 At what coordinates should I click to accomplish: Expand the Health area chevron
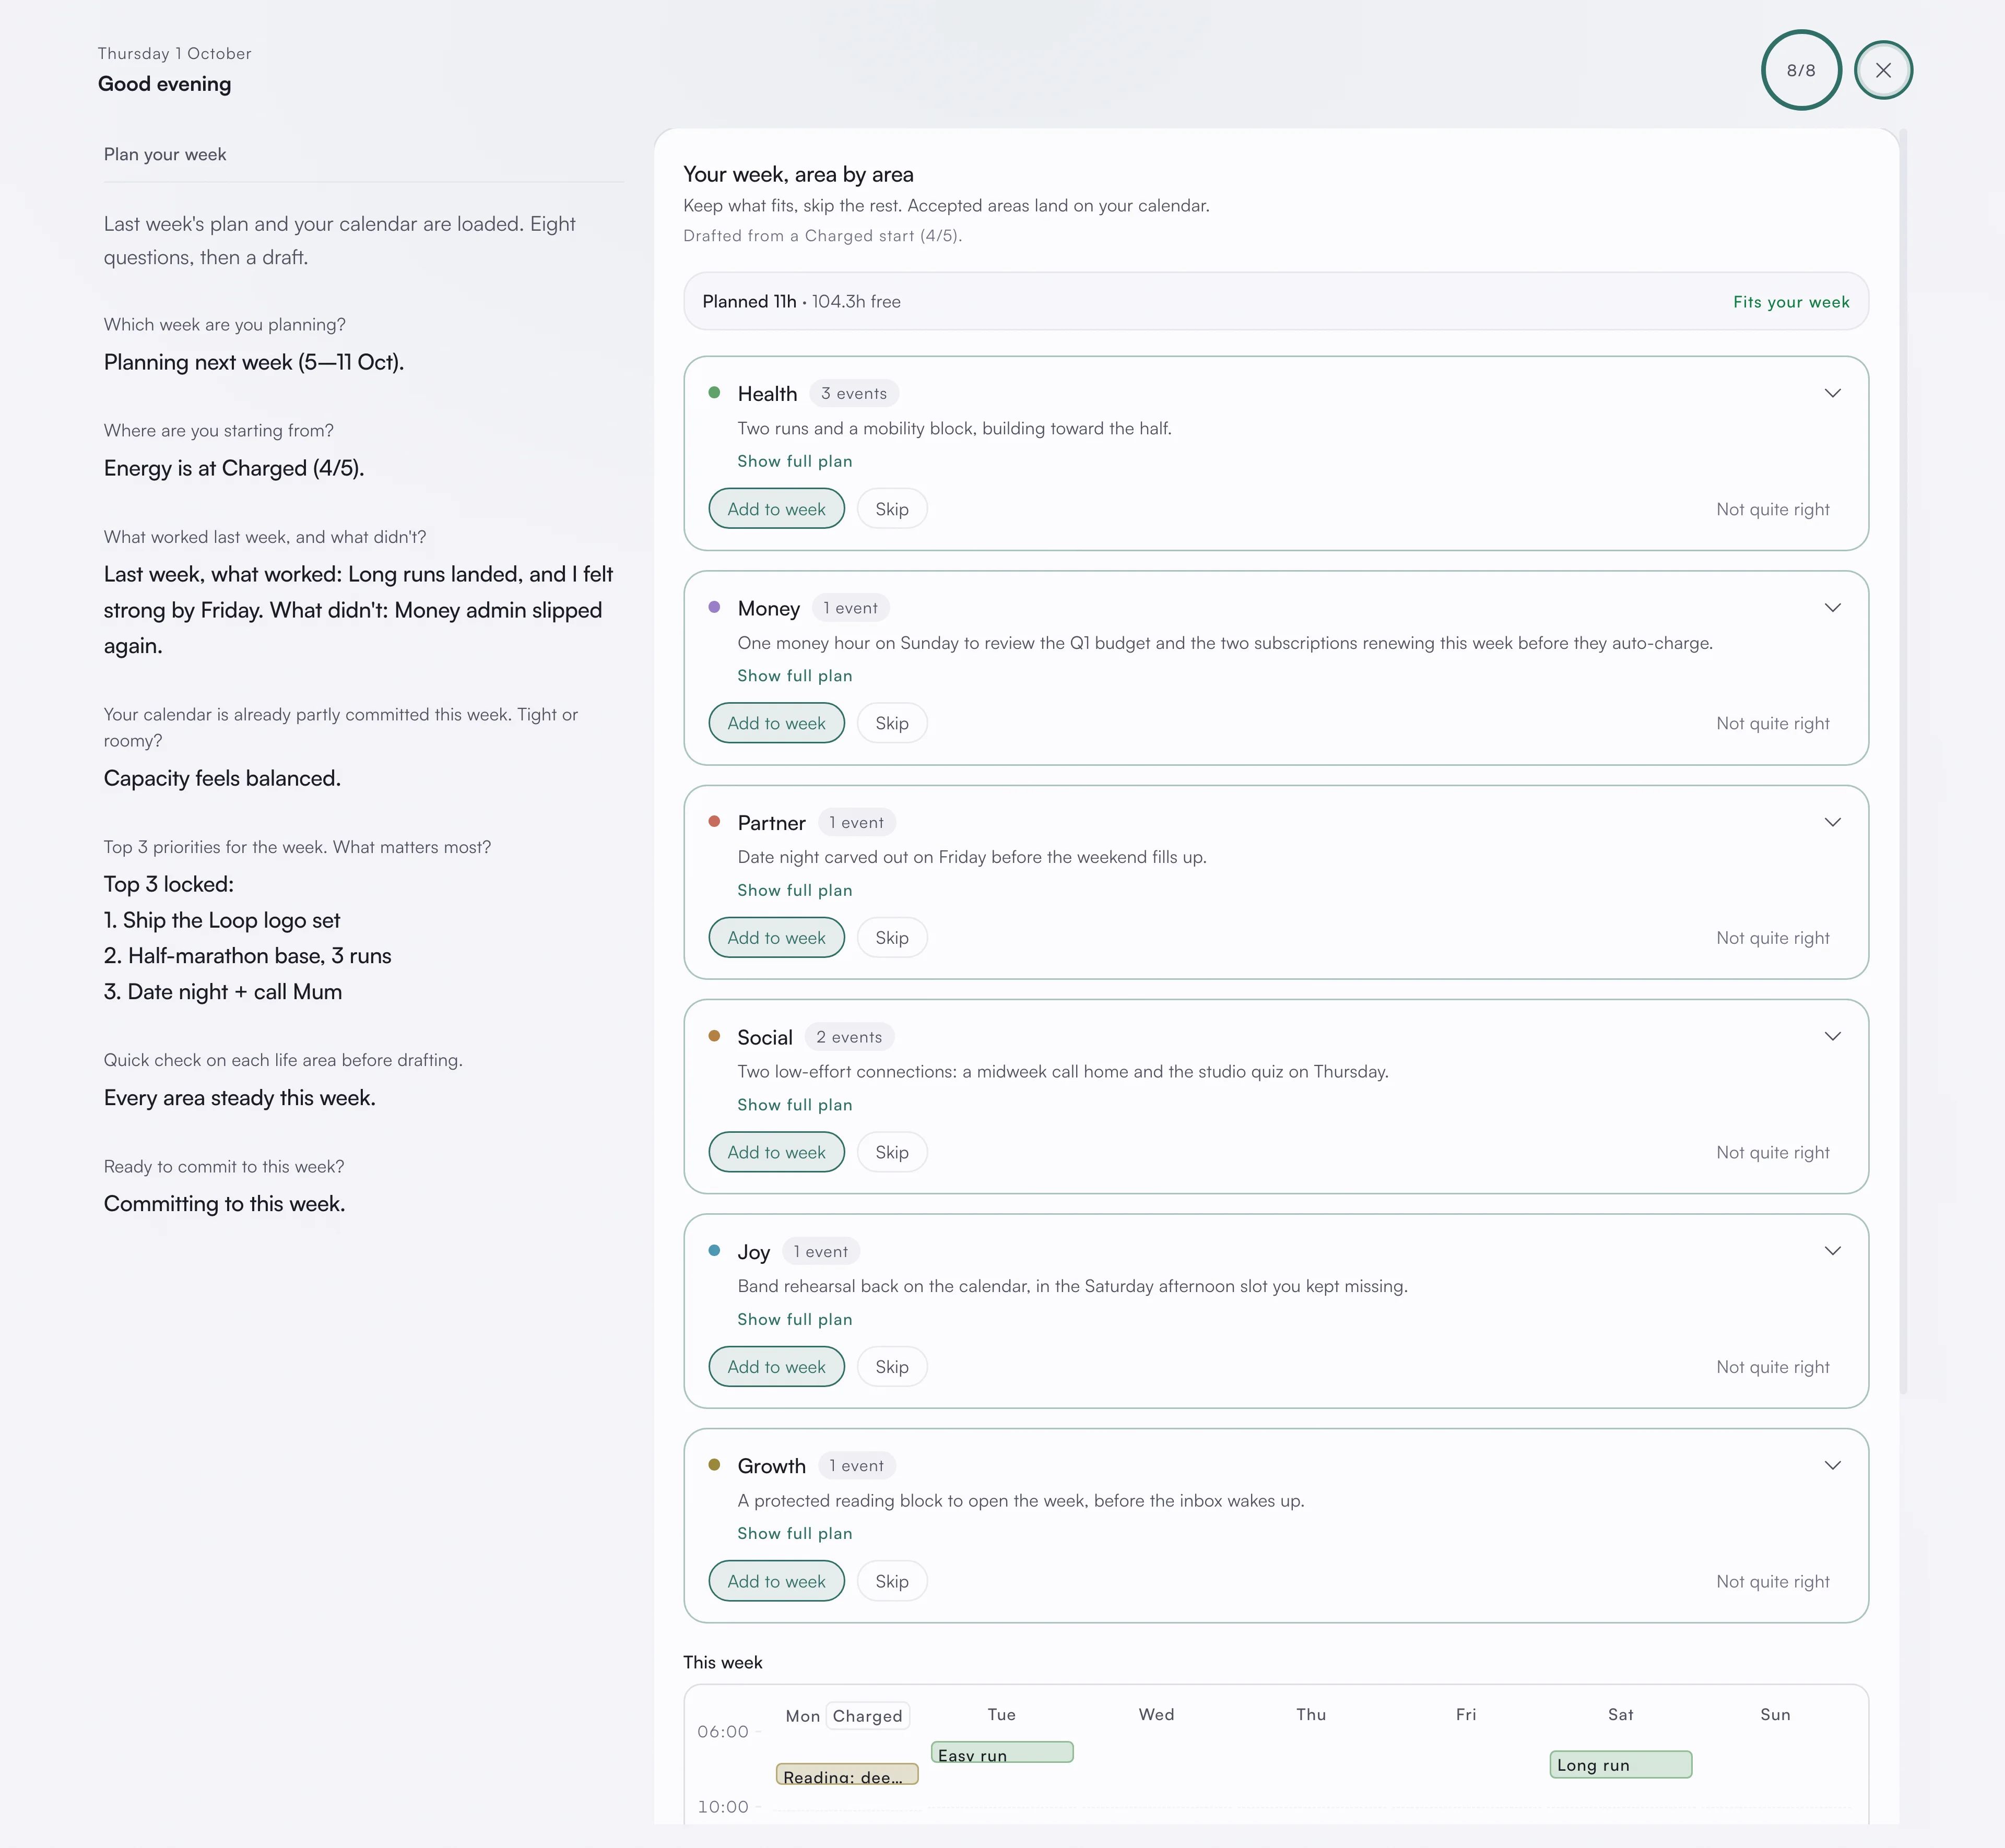(1832, 393)
